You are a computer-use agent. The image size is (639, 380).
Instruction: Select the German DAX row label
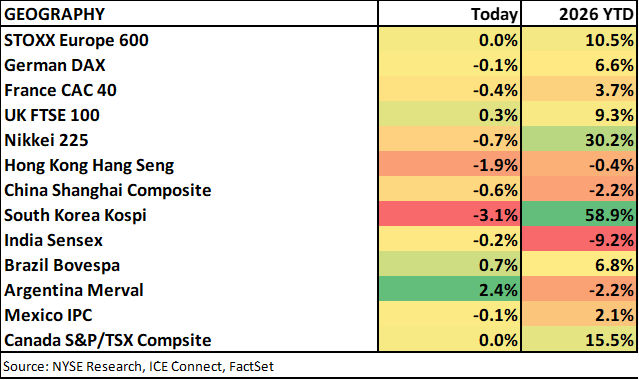(55, 65)
